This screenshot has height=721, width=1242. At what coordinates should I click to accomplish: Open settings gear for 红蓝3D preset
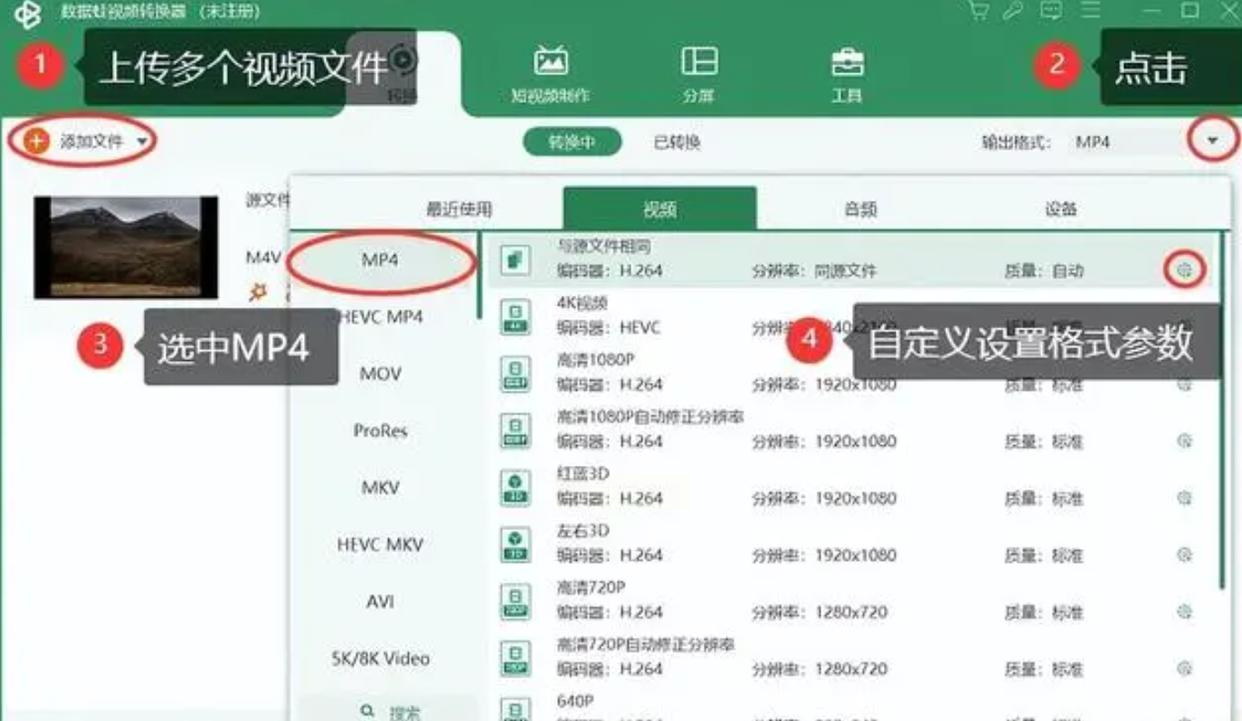click(x=1185, y=498)
